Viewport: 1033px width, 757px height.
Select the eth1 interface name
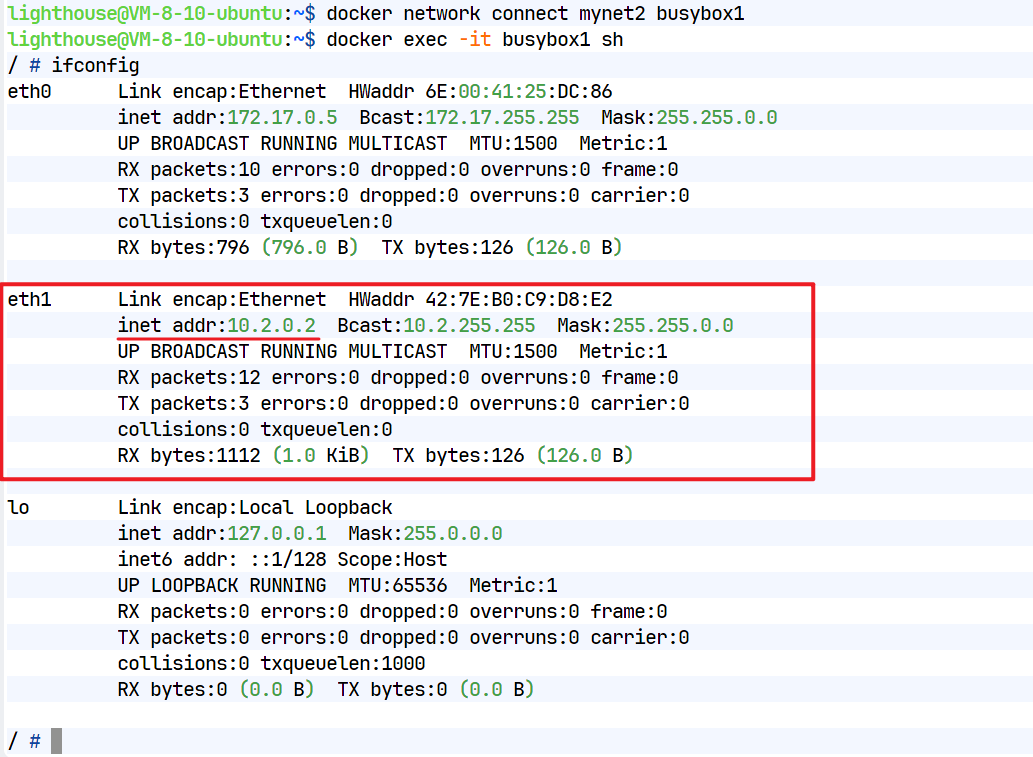pyautogui.click(x=29, y=300)
